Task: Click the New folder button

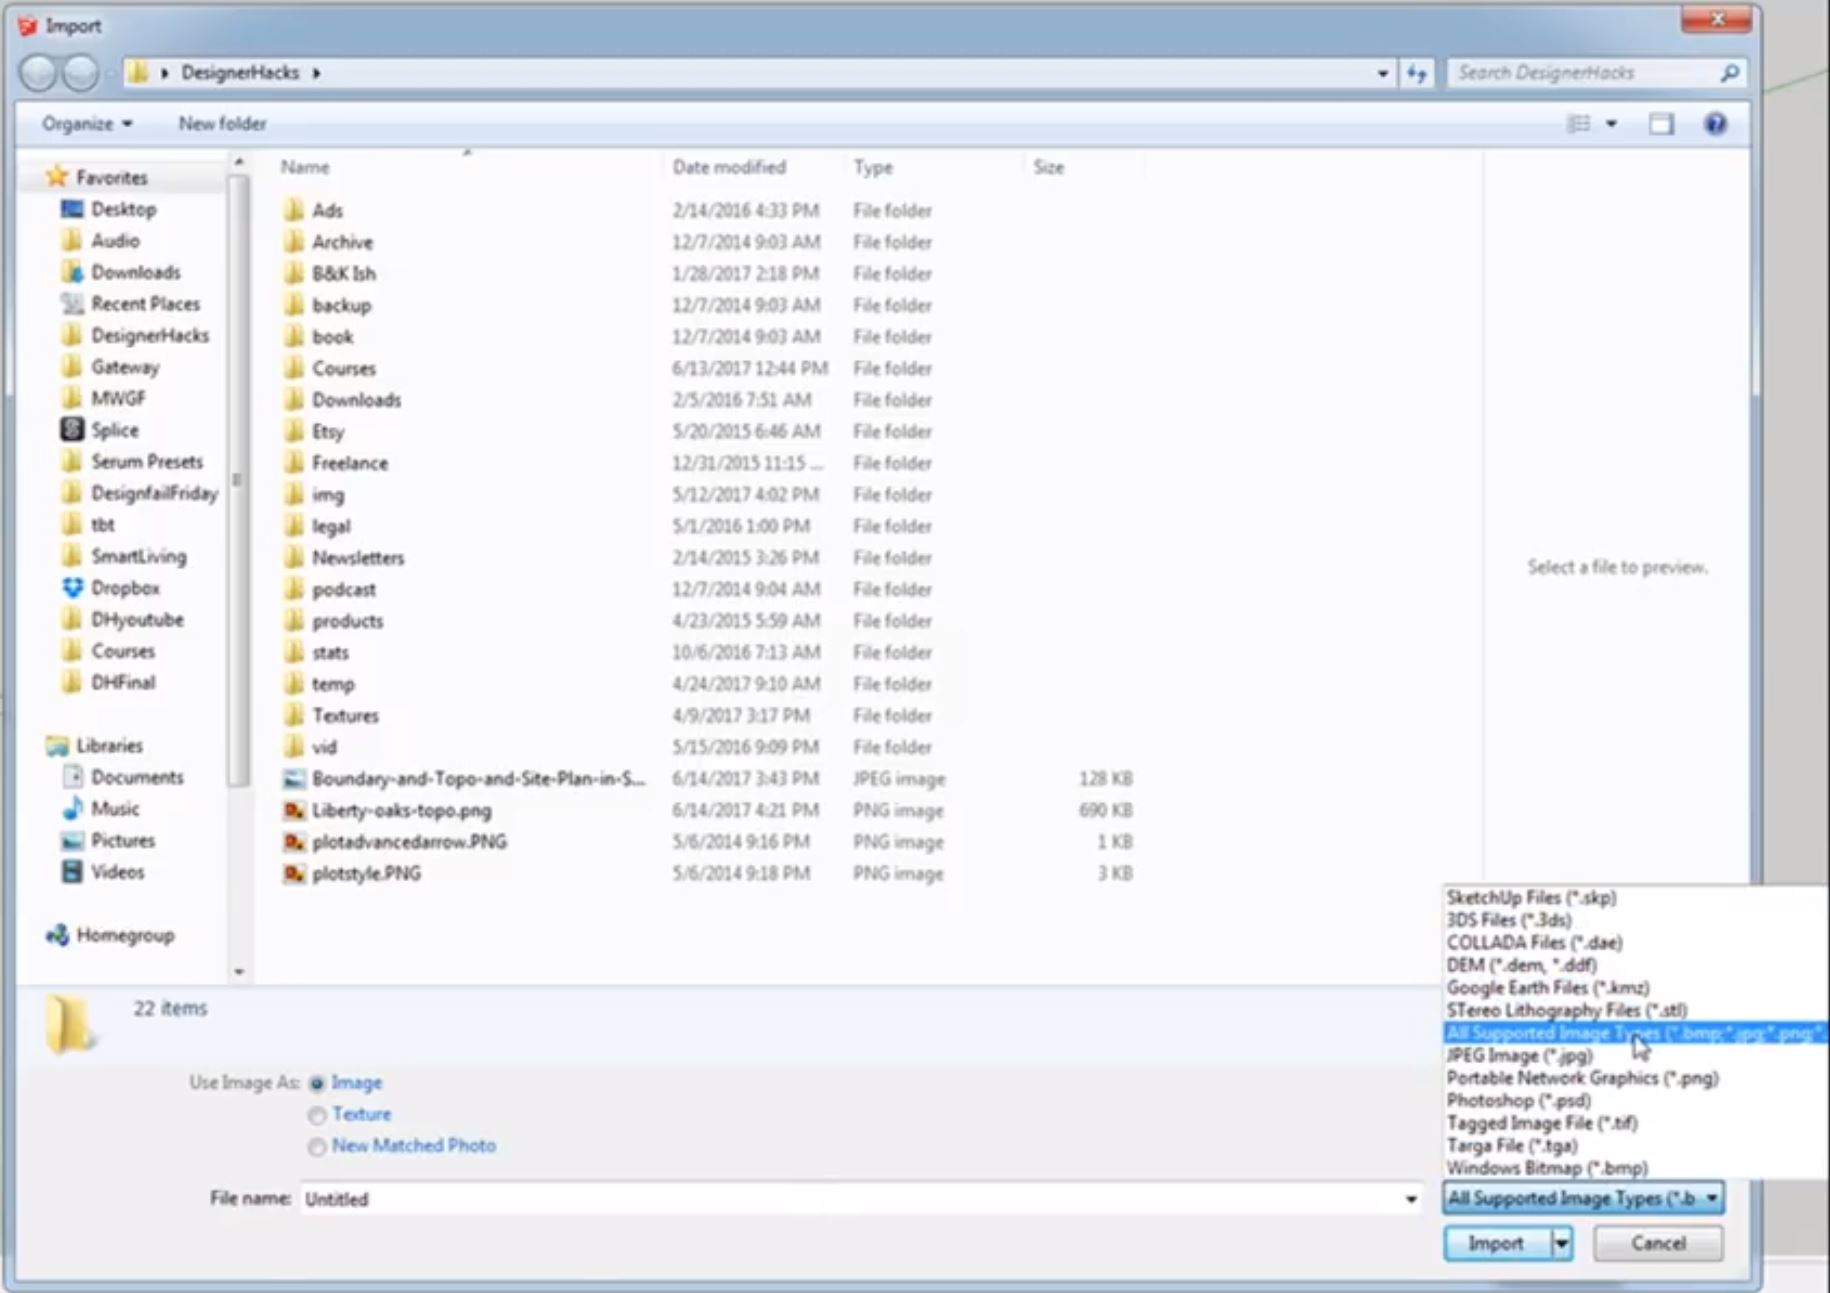Action: pos(222,124)
